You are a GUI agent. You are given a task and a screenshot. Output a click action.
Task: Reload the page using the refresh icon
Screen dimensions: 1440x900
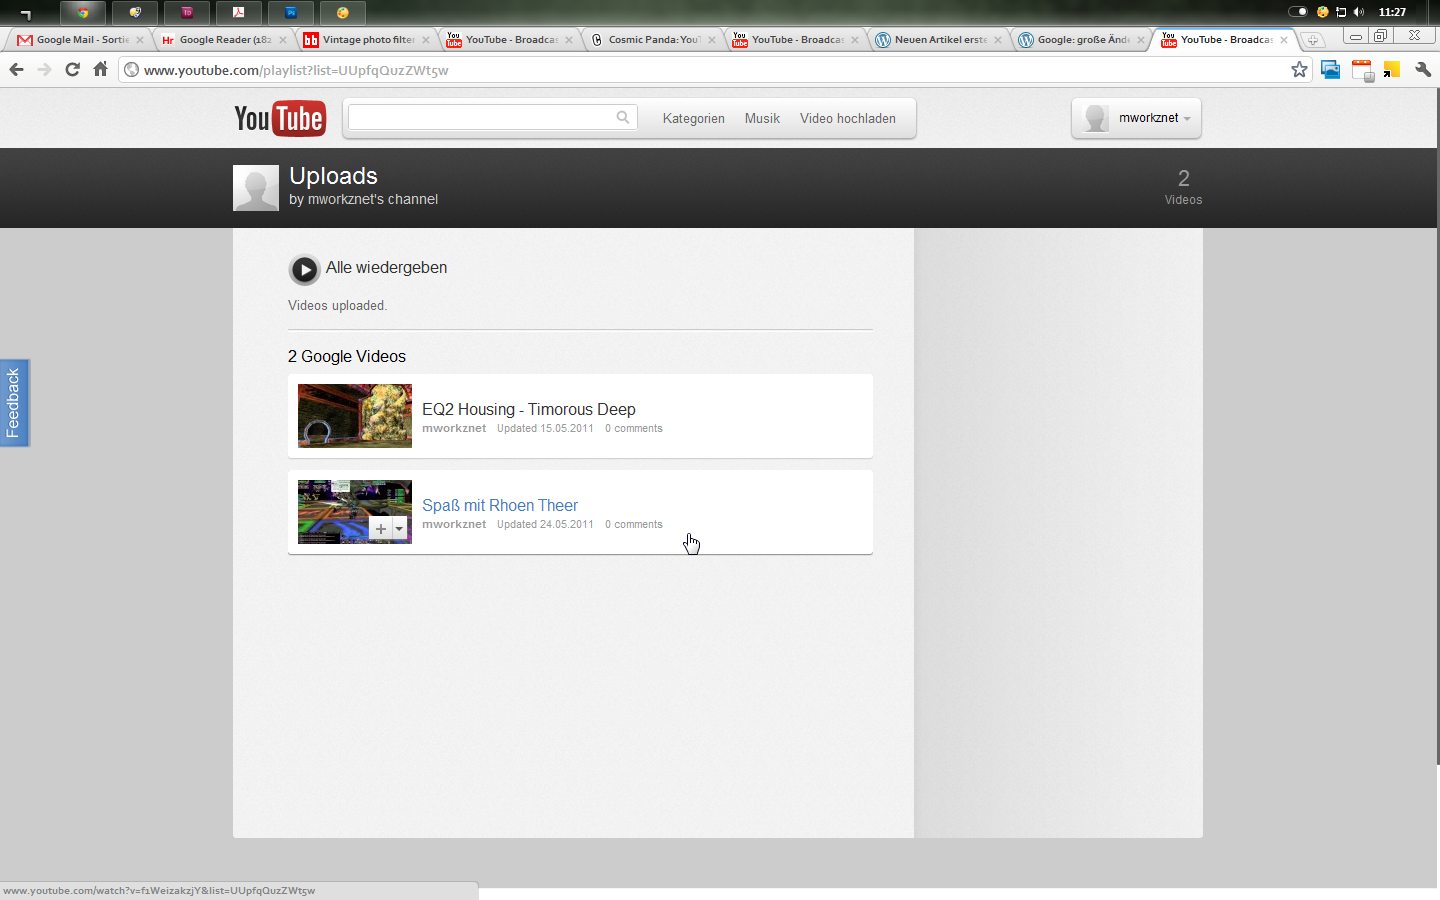[x=72, y=70]
